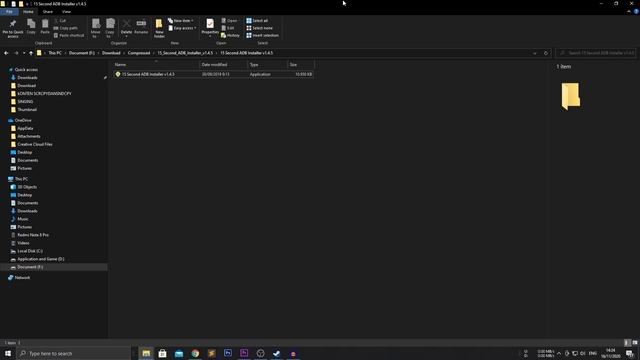Open Properties from the ribbon
The image size is (640, 360).
(210, 27)
